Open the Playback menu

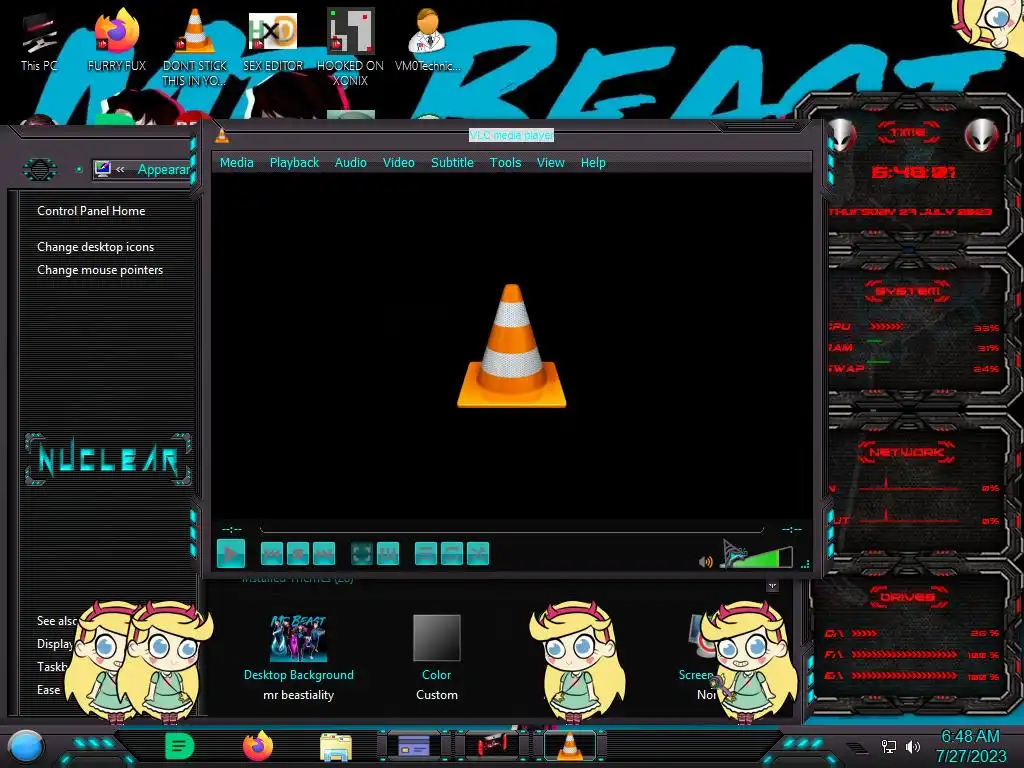click(x=295, y=163)
